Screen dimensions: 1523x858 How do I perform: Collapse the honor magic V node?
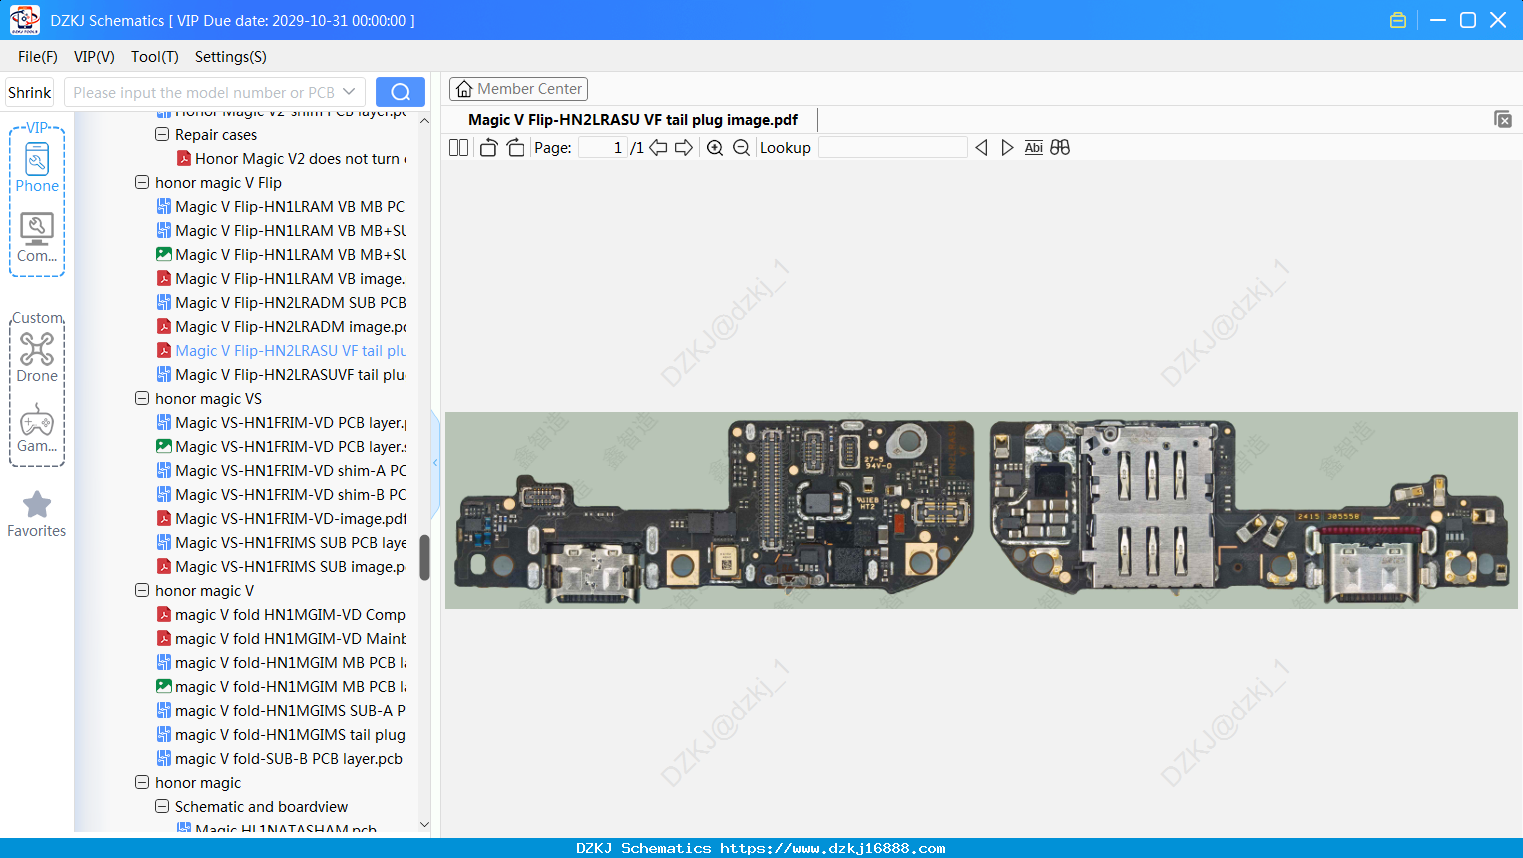142,590
